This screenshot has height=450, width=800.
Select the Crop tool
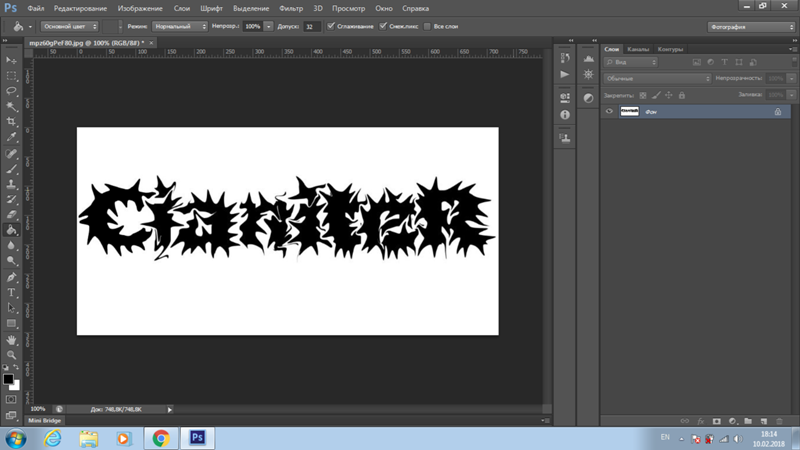click(11, 121)
